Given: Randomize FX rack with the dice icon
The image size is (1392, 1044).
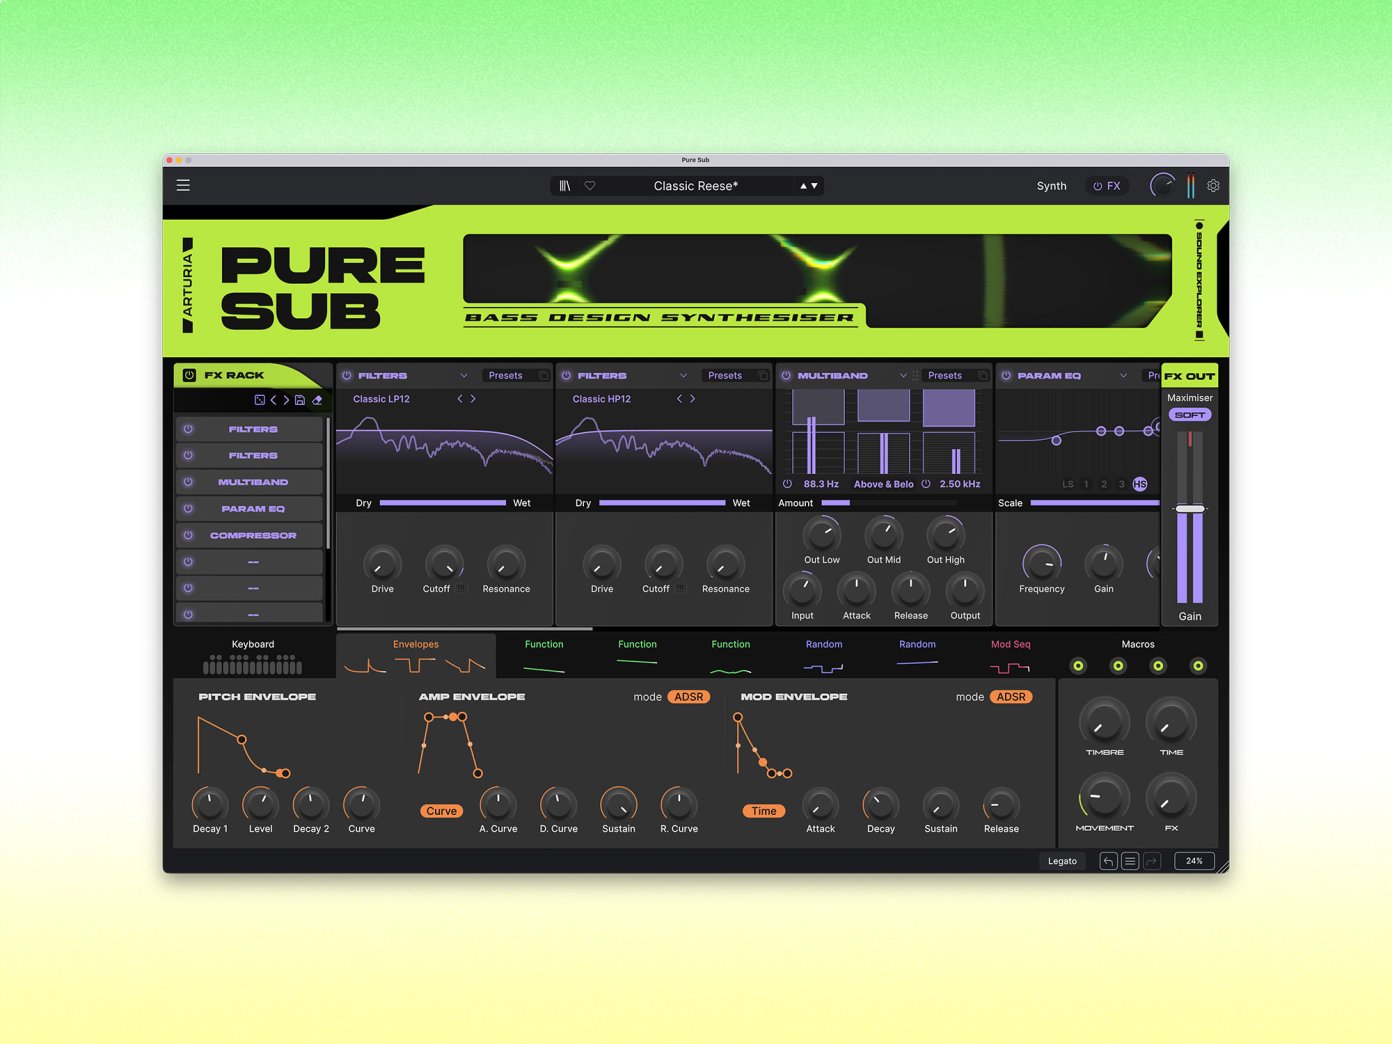Looking at the screenshot, I should pos(260,400).
